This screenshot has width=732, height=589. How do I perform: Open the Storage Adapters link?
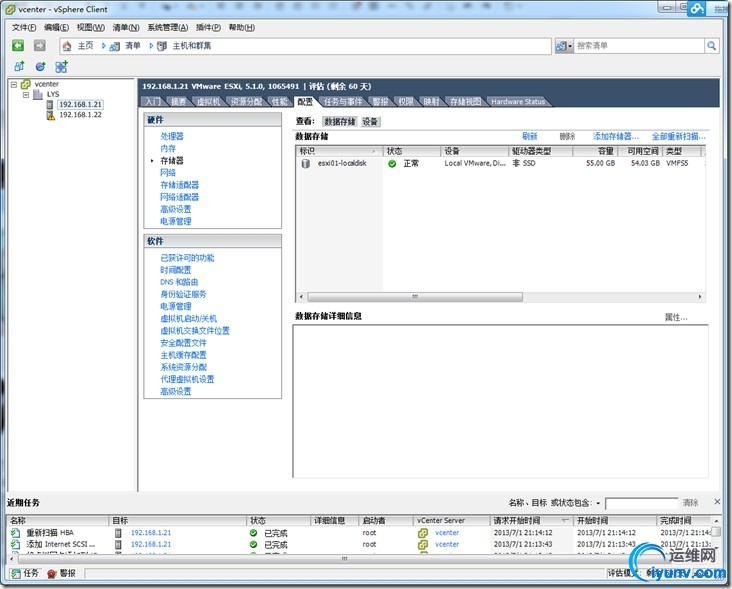(179, 185)
